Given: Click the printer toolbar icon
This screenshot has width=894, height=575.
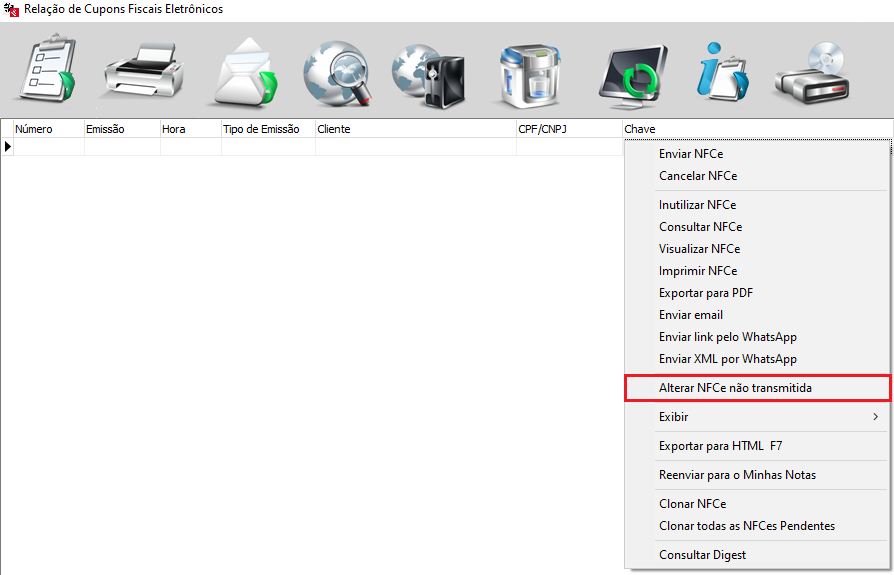Looking at the screenshot, I should pos(143,70).
